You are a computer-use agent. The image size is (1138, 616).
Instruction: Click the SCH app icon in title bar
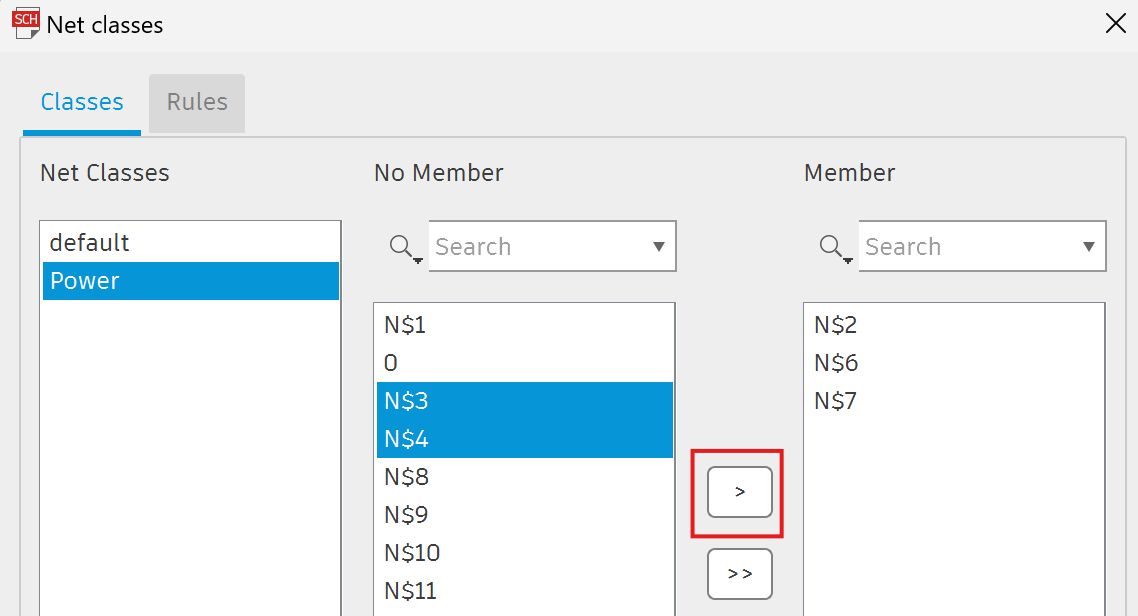point(25,23)
